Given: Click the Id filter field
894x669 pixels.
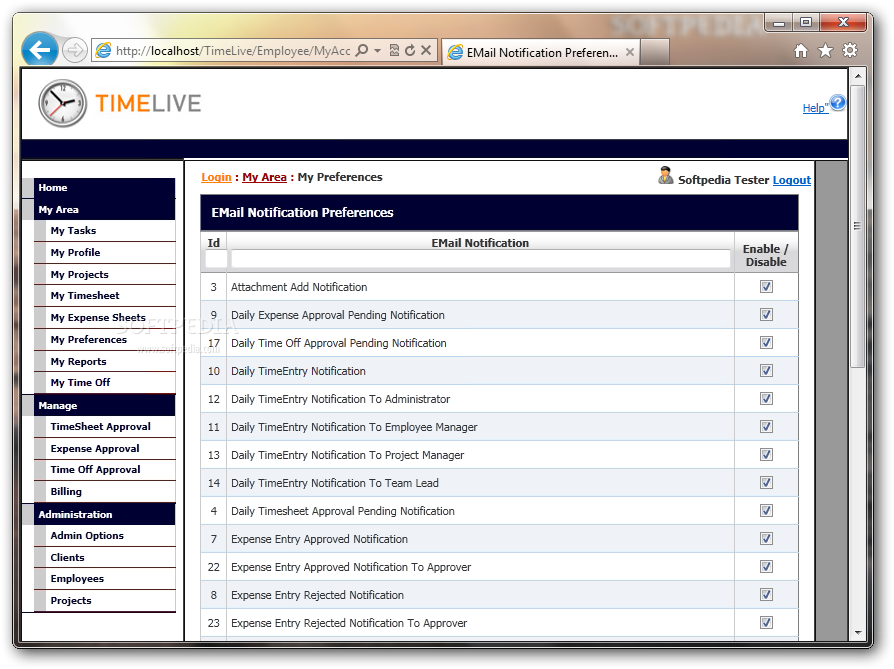Looking at the screenshot, I should point(216,259).
